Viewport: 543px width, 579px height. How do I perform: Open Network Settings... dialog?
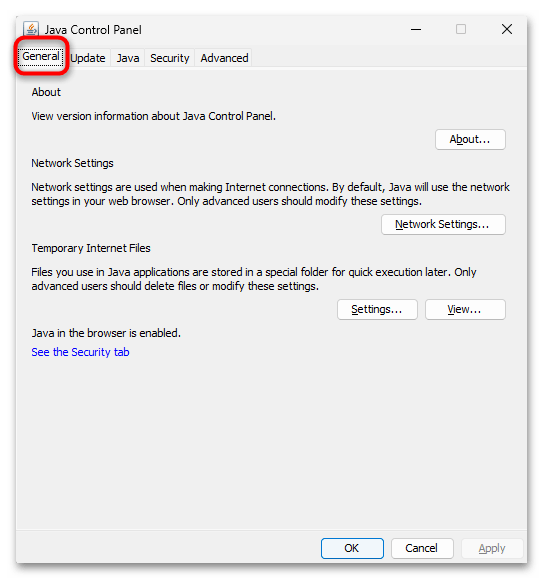[x=443, y=225]
